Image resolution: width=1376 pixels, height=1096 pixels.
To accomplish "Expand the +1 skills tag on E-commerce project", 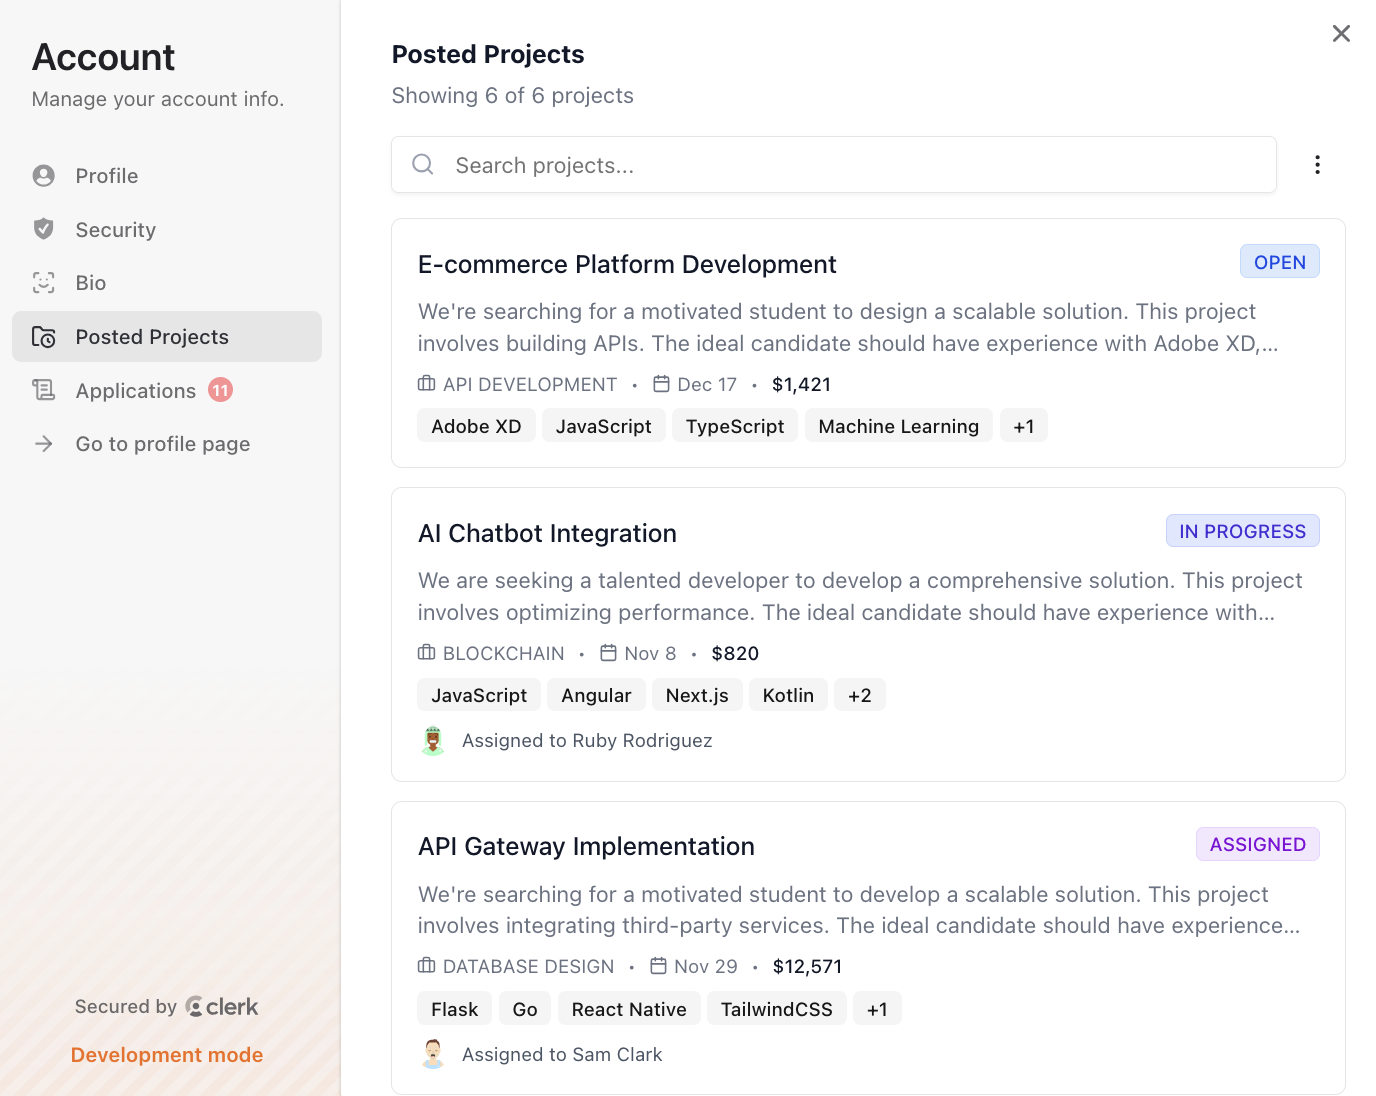I will tap(1023, 426).
